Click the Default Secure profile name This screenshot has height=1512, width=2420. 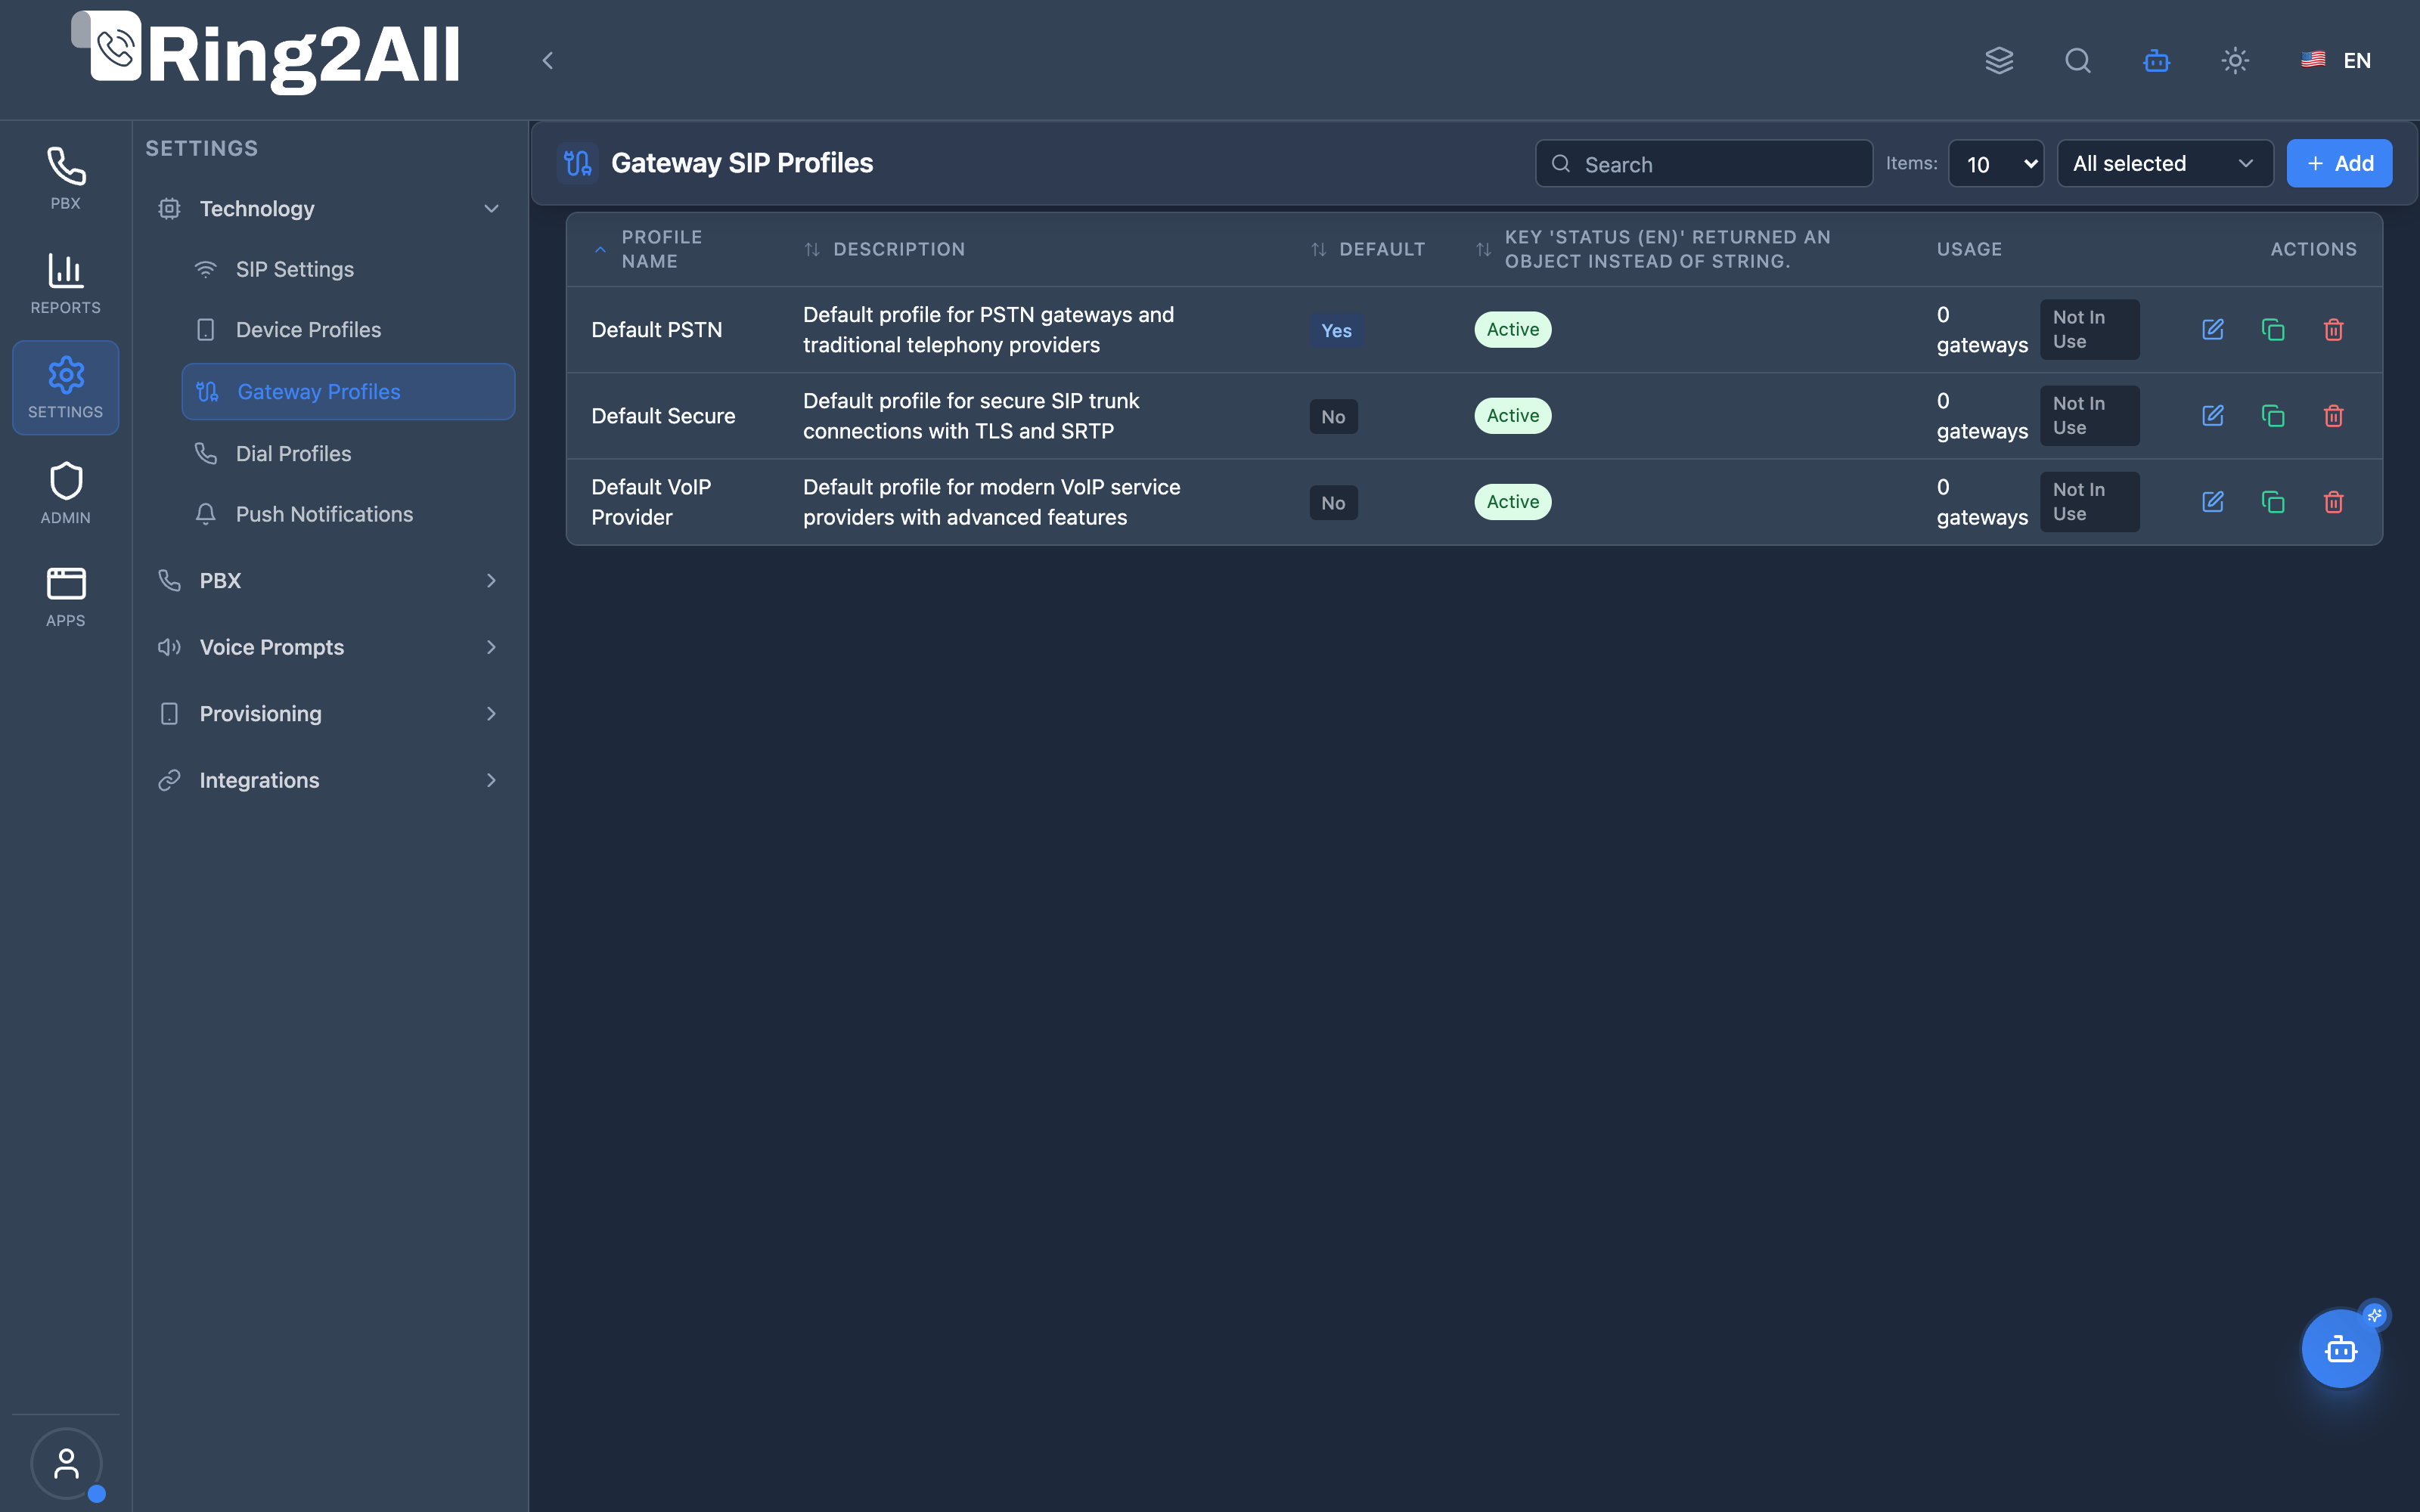(x=663, y=416)
